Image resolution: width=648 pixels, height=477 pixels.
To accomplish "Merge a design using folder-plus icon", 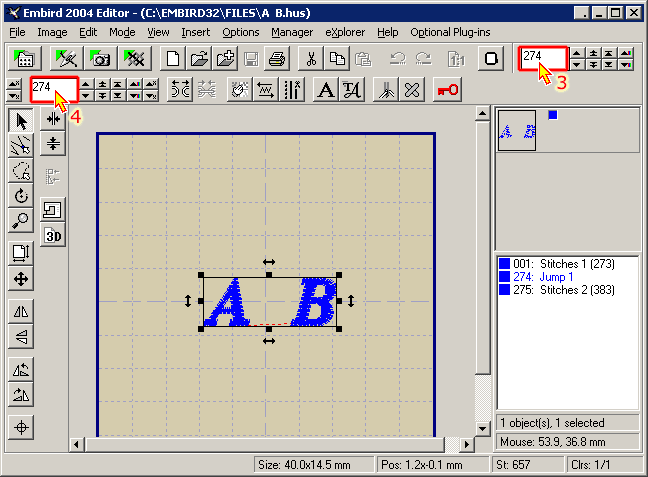I will (x=226, y=58).
